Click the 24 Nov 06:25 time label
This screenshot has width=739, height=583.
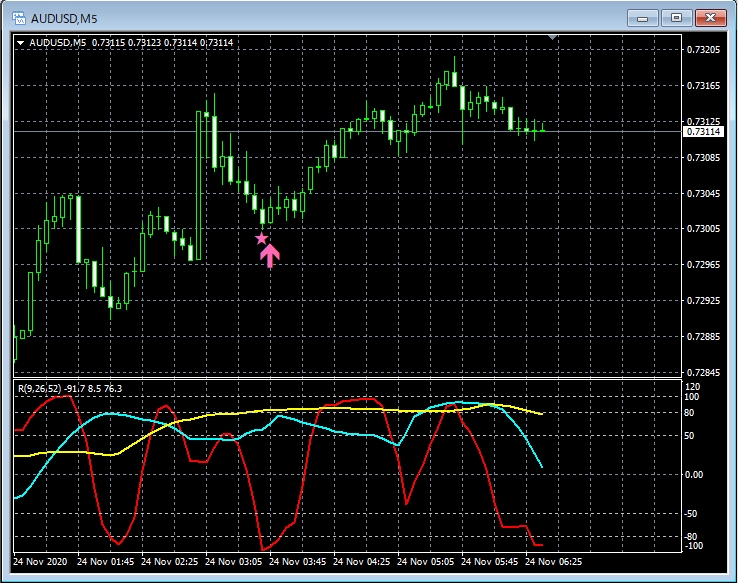click(554, 562)
